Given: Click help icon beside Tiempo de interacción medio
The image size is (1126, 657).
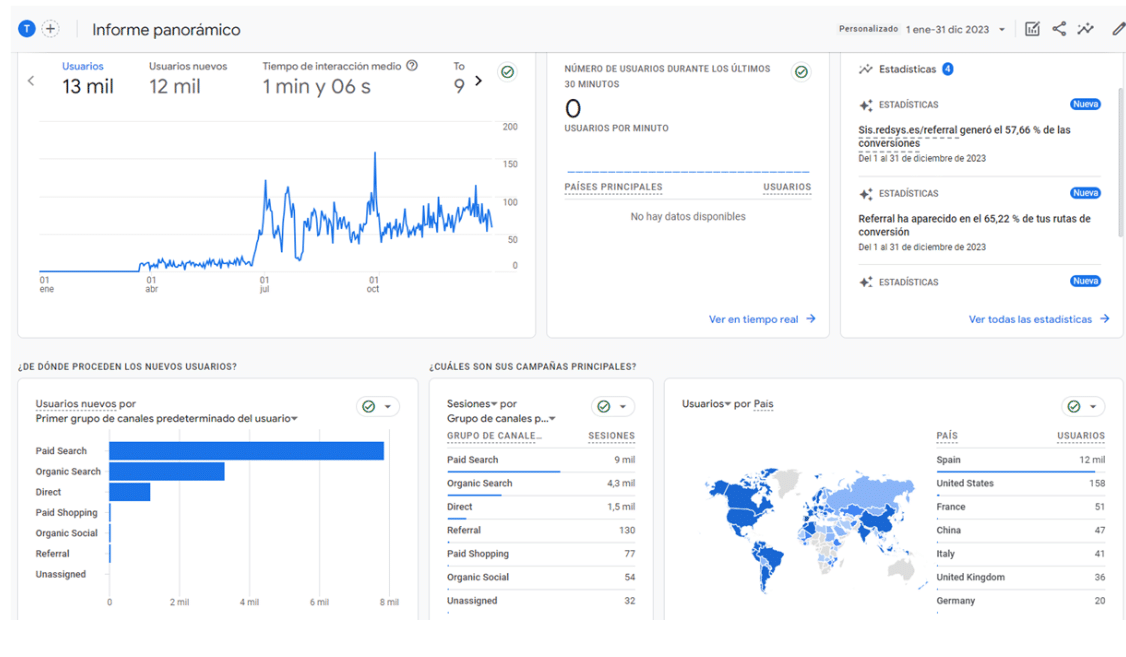Looking at the screenshot, I should click(412, 66).
